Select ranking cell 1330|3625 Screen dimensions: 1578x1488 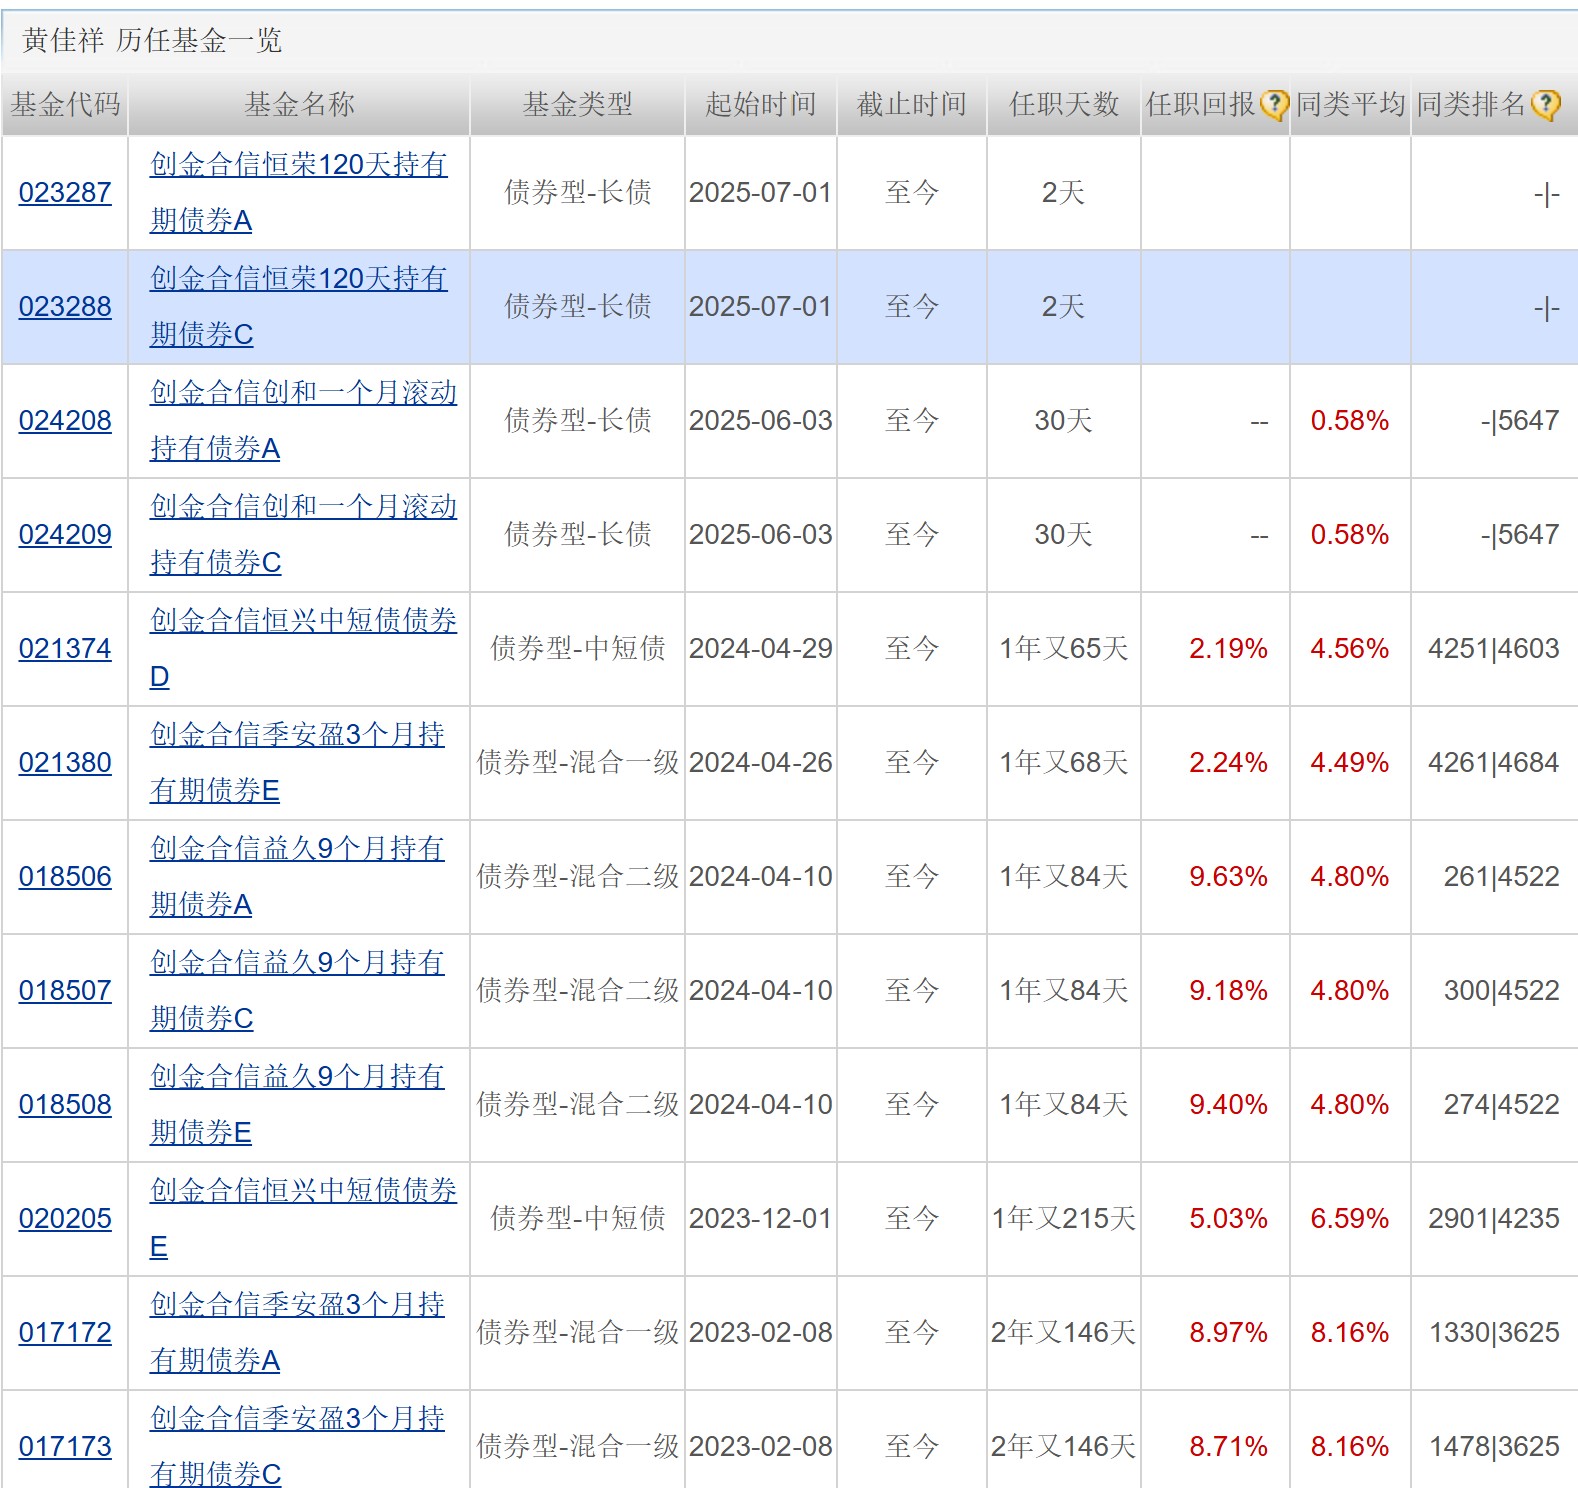1494,1332
